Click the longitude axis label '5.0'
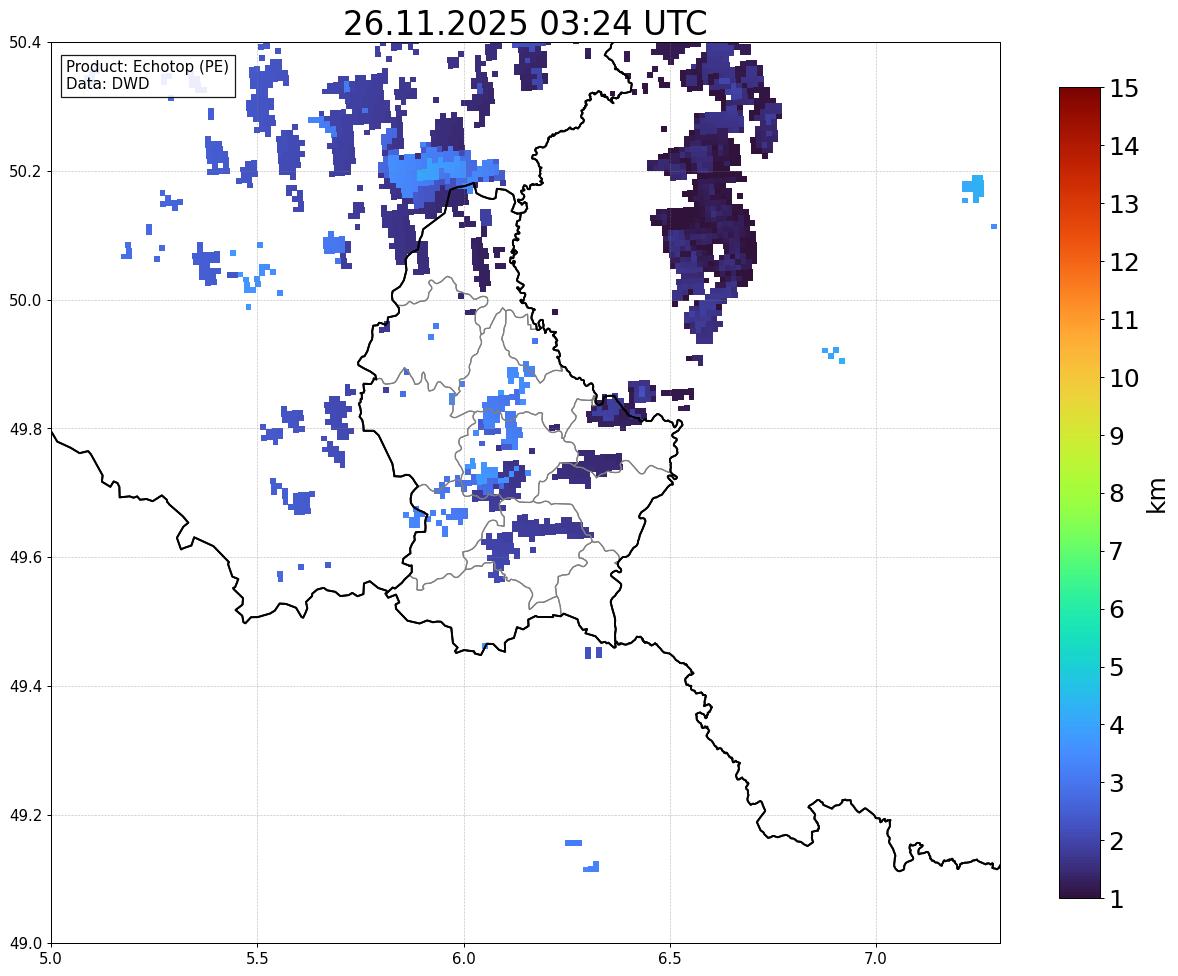1178x976 pixels. point(51,959)
